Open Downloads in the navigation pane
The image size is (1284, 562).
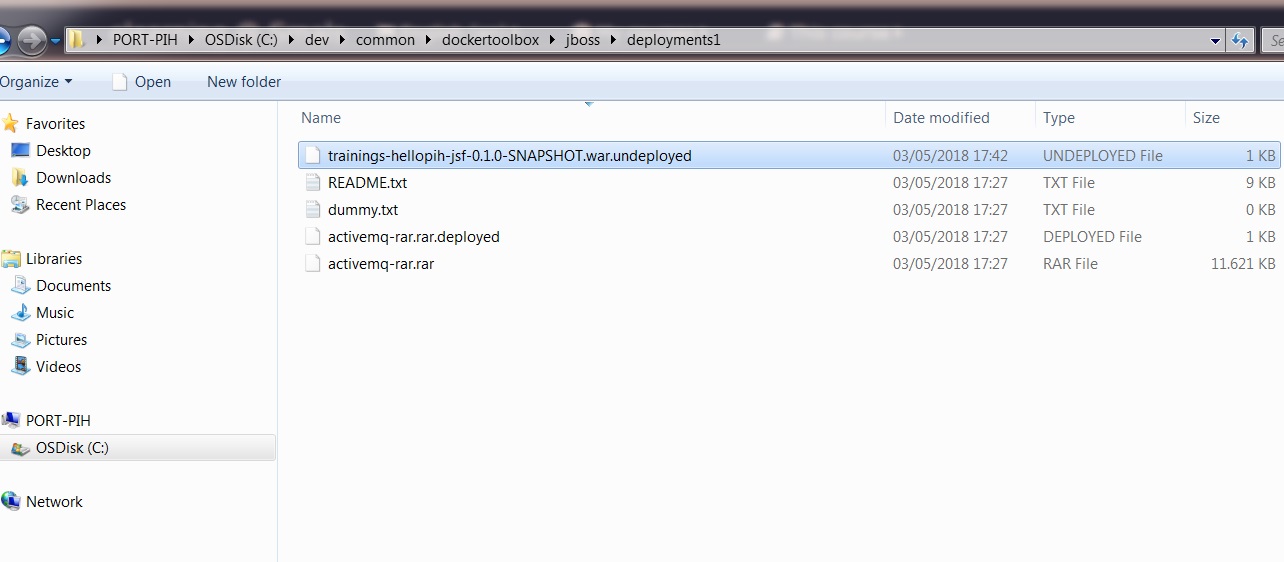click(73, 178)
